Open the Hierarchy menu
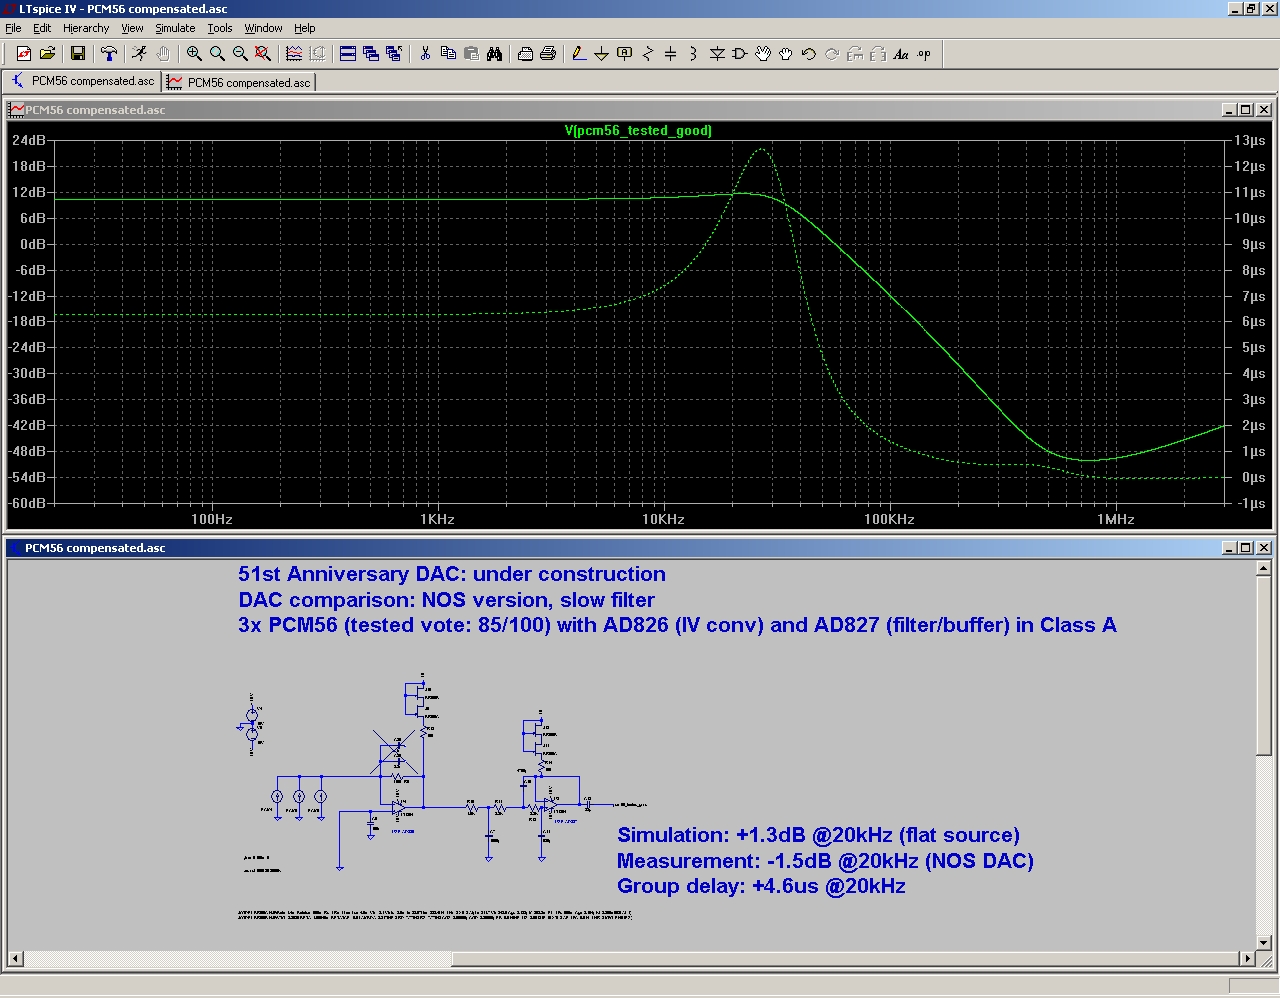Viewport: 1280px width, 998px height. 86,28
